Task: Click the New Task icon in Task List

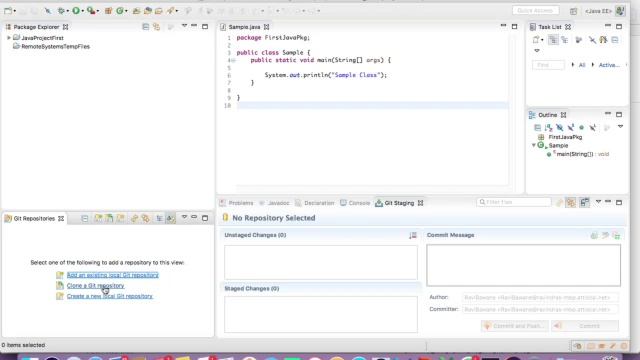Action: pyautogui.click(x=536, y=40)
